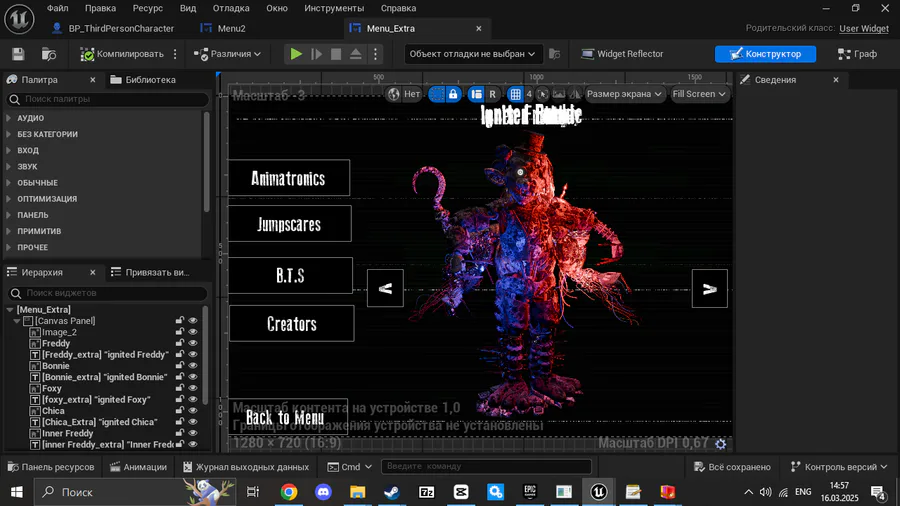
Task: Open the Правка menu
Action: [100, 8]
